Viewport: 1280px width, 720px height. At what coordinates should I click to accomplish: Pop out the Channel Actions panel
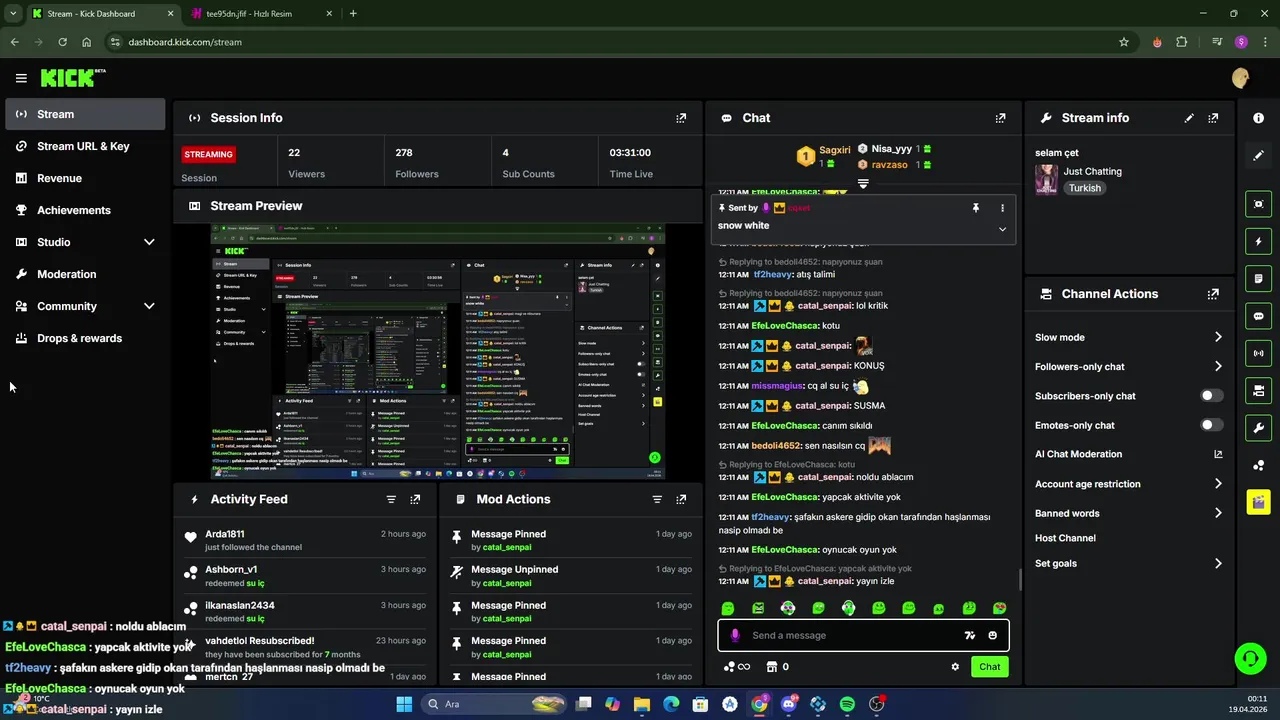pyautogui.click(x=1213, y=294)
